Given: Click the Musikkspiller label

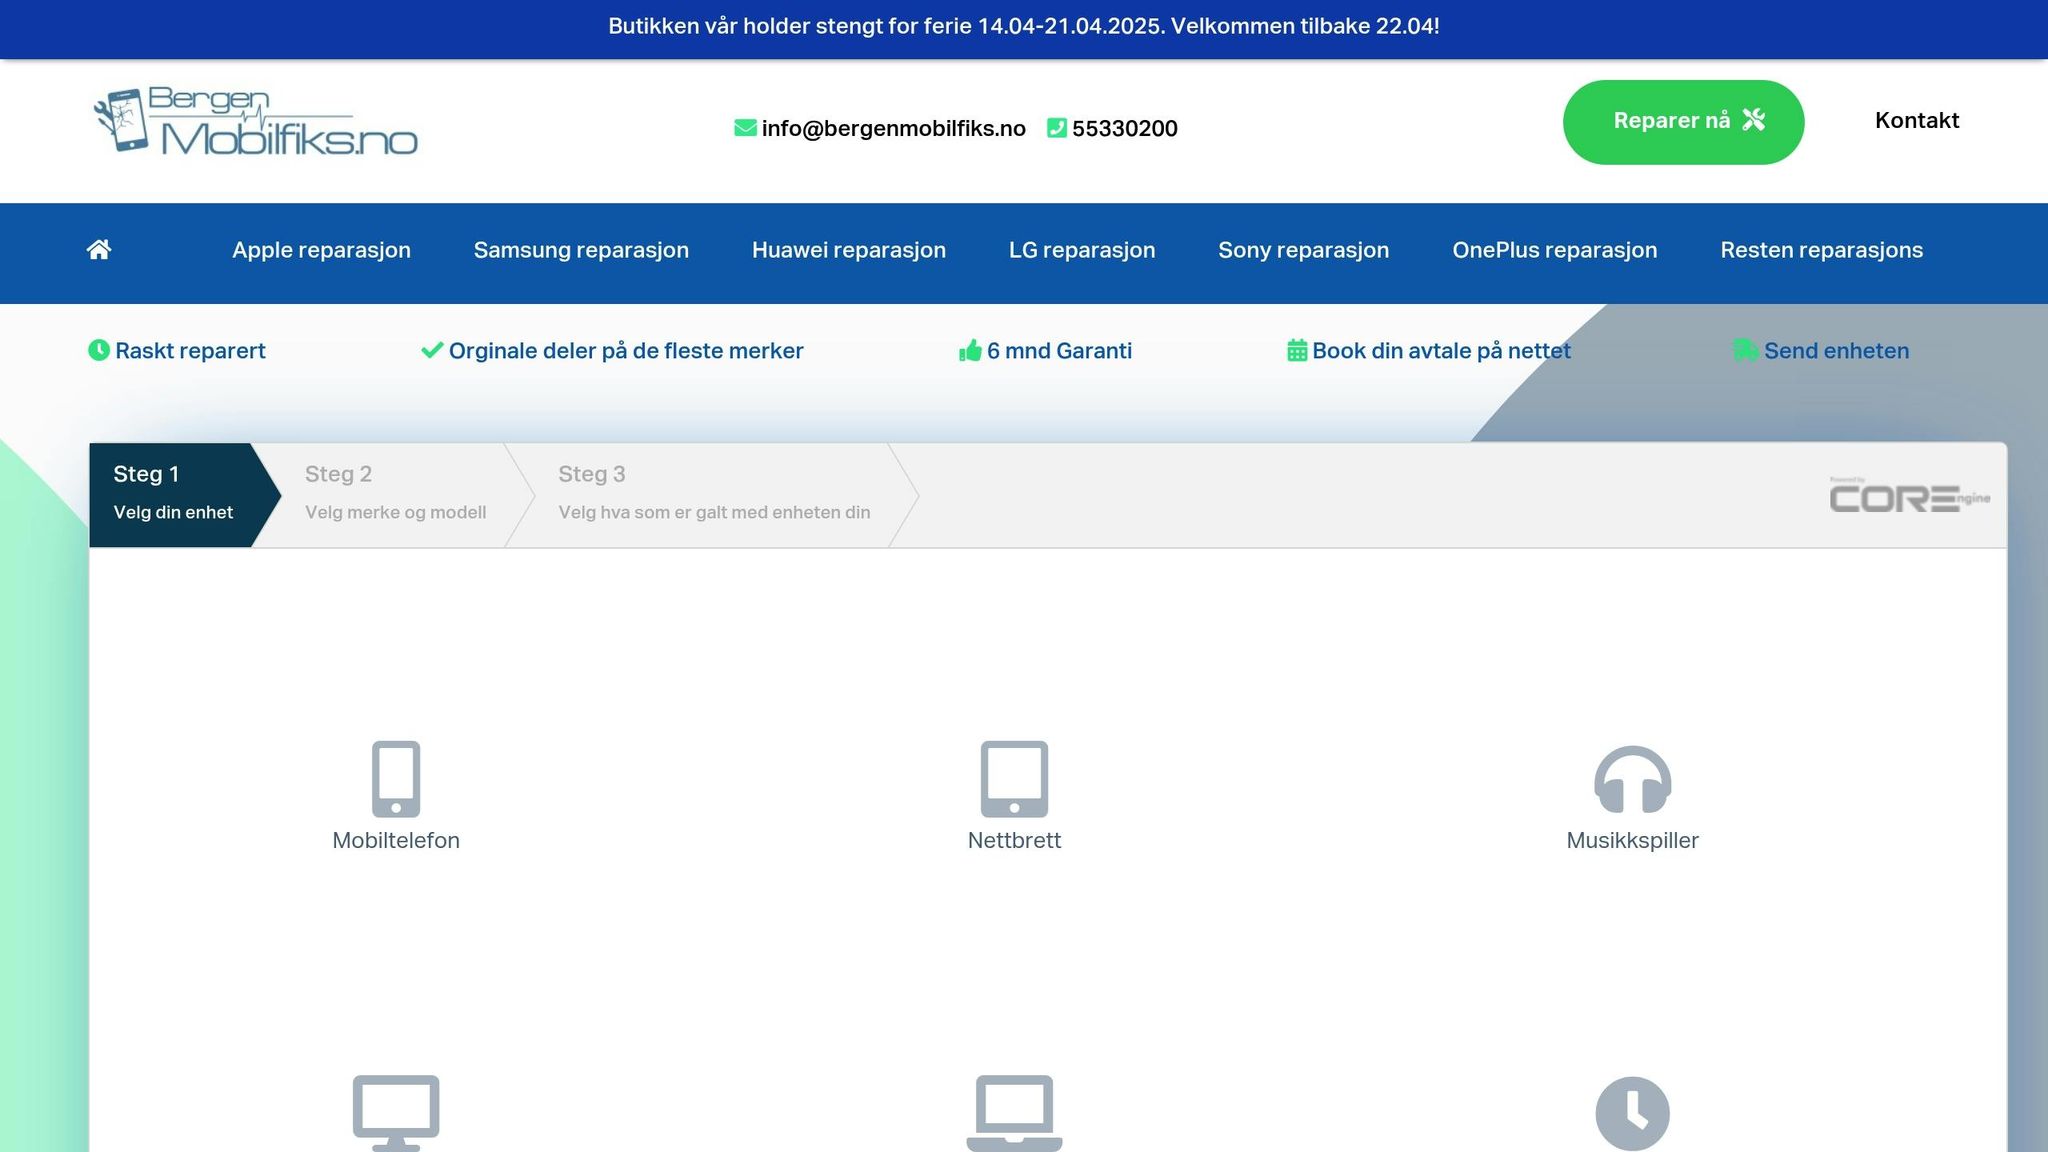Looking at the screenshot, I should [1632, 840].
